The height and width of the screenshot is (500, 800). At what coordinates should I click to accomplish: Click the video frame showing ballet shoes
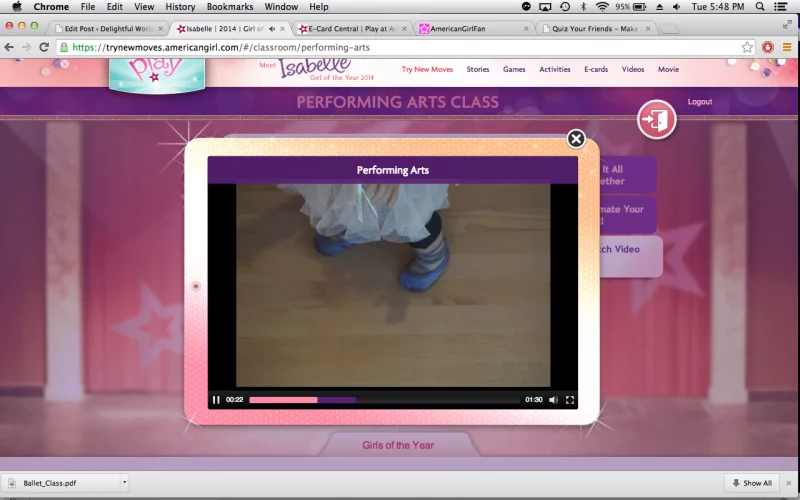[x=393, y=286]
